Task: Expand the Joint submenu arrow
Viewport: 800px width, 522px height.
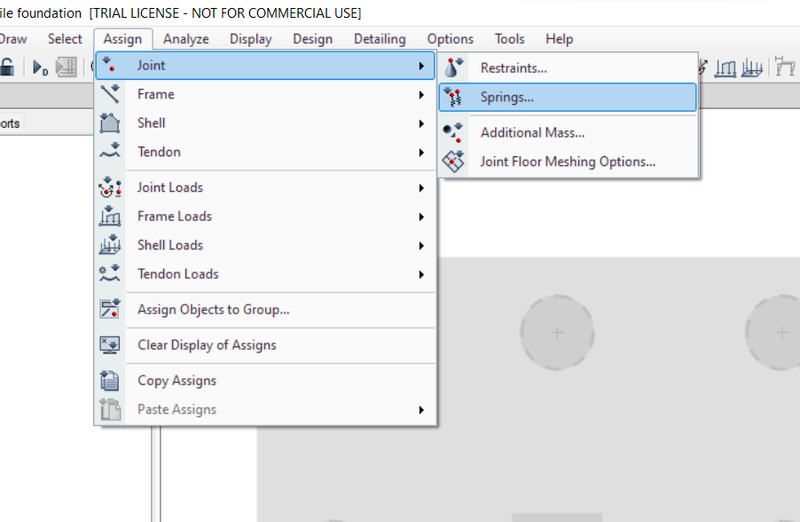Action: coord(421,66)
